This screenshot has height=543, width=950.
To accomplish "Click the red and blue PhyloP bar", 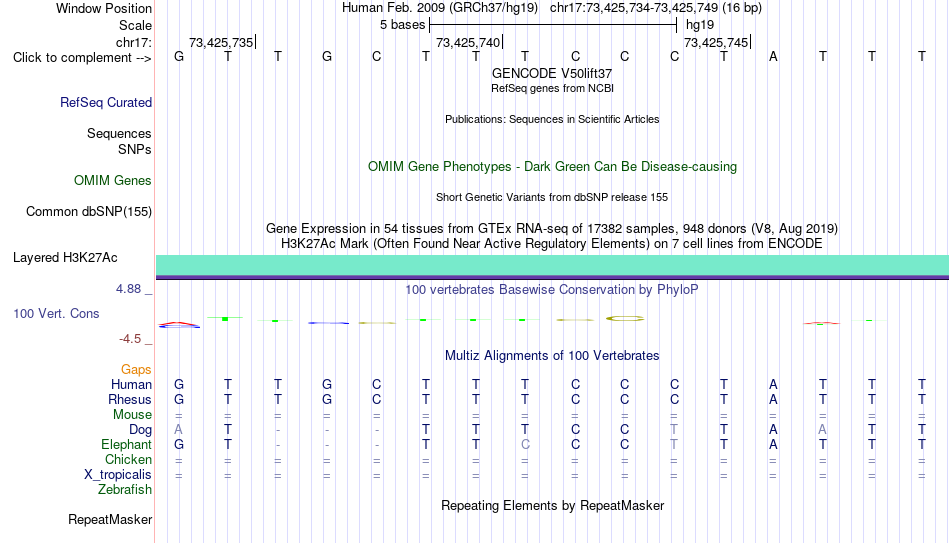I will (x=179, y=325).
